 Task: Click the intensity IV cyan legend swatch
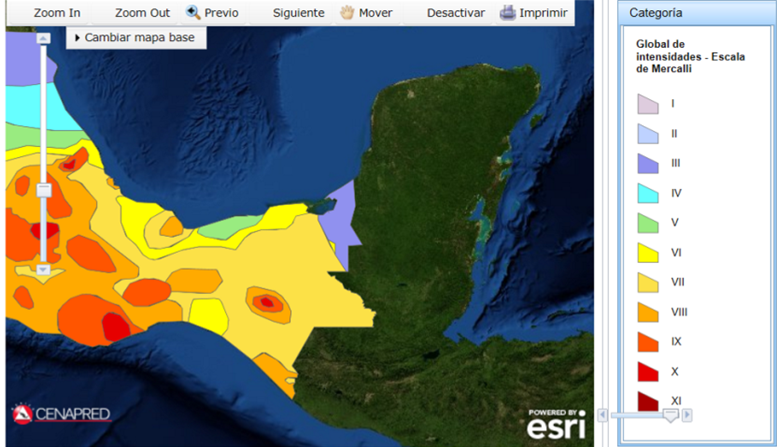tap(648, 193)
